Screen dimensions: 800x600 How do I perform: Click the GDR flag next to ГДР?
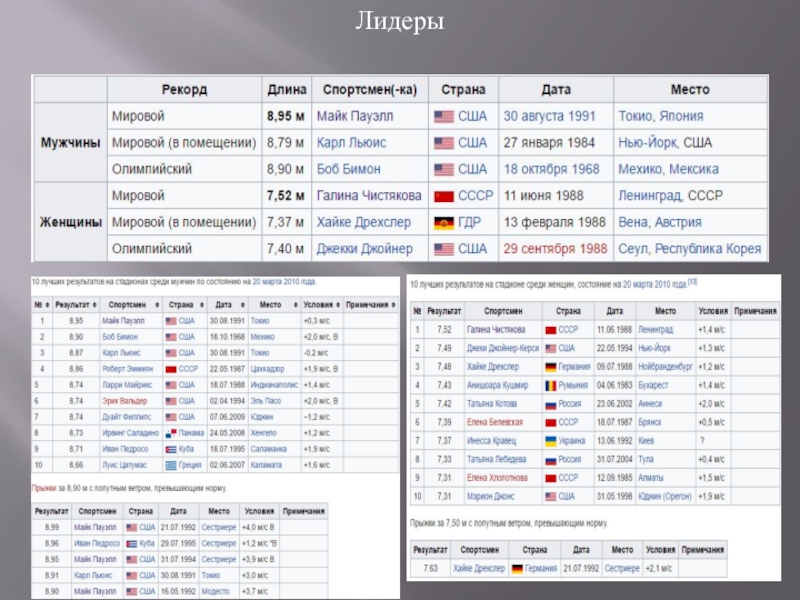443,223
